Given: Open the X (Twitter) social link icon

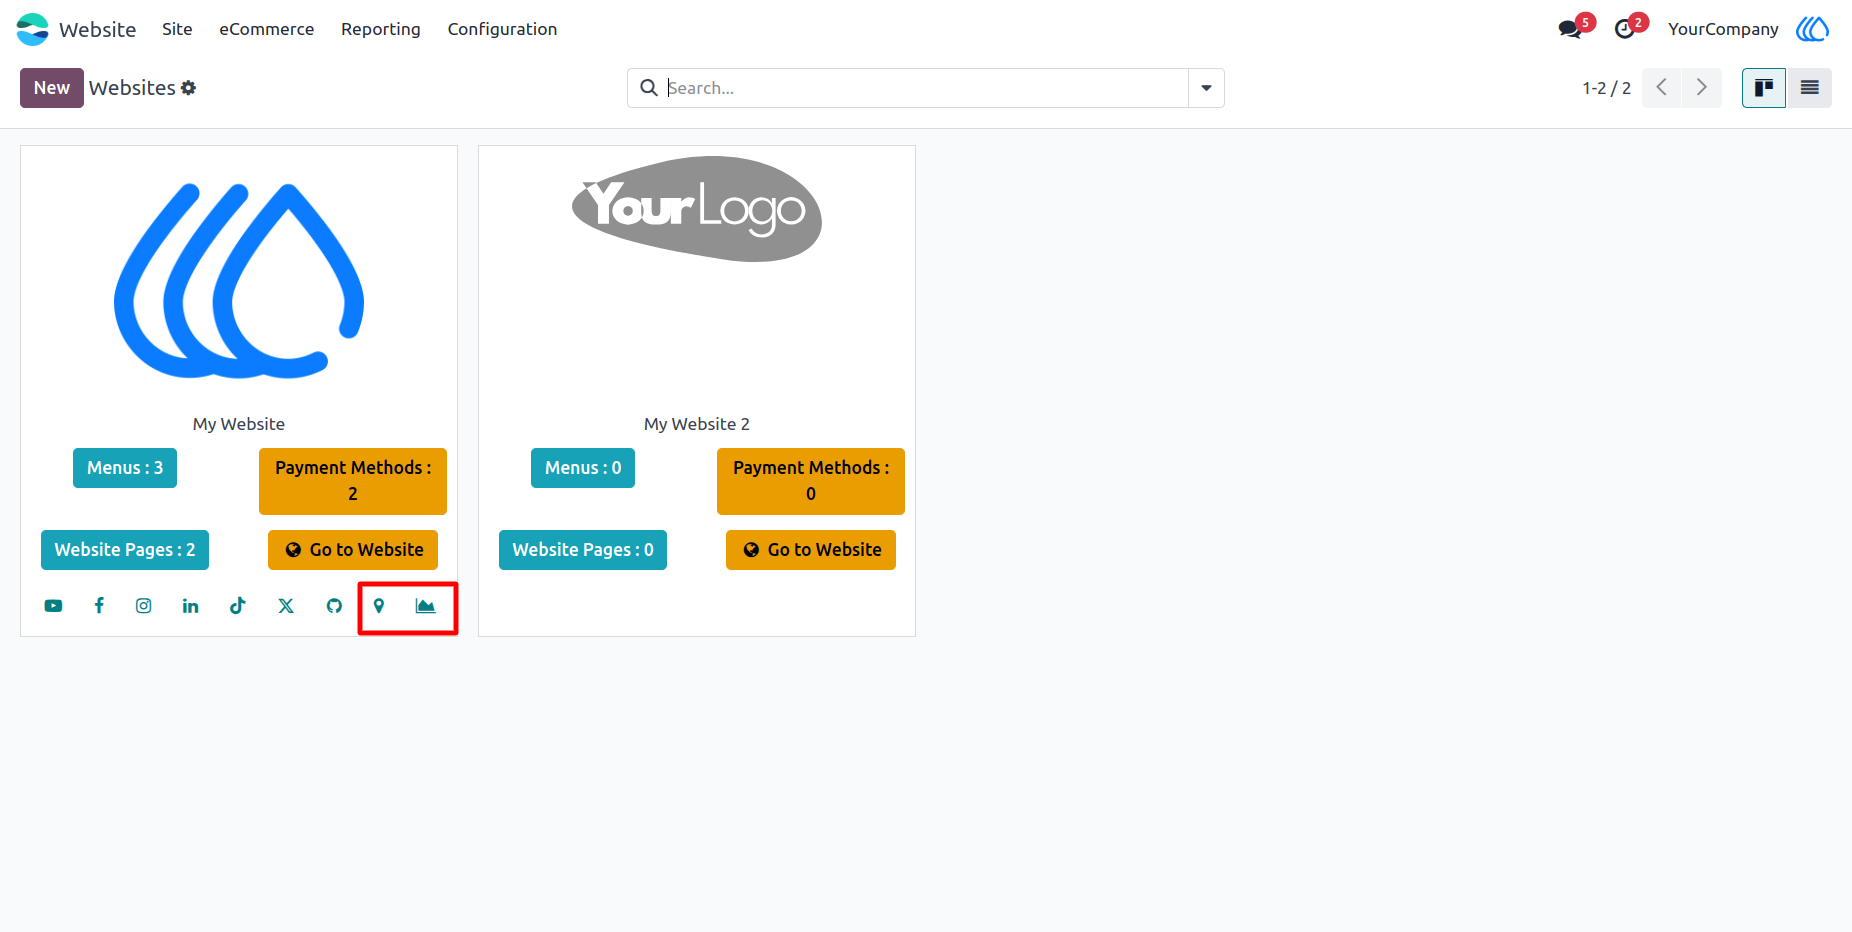Looking at the screenshot, I should click(286, 606).
